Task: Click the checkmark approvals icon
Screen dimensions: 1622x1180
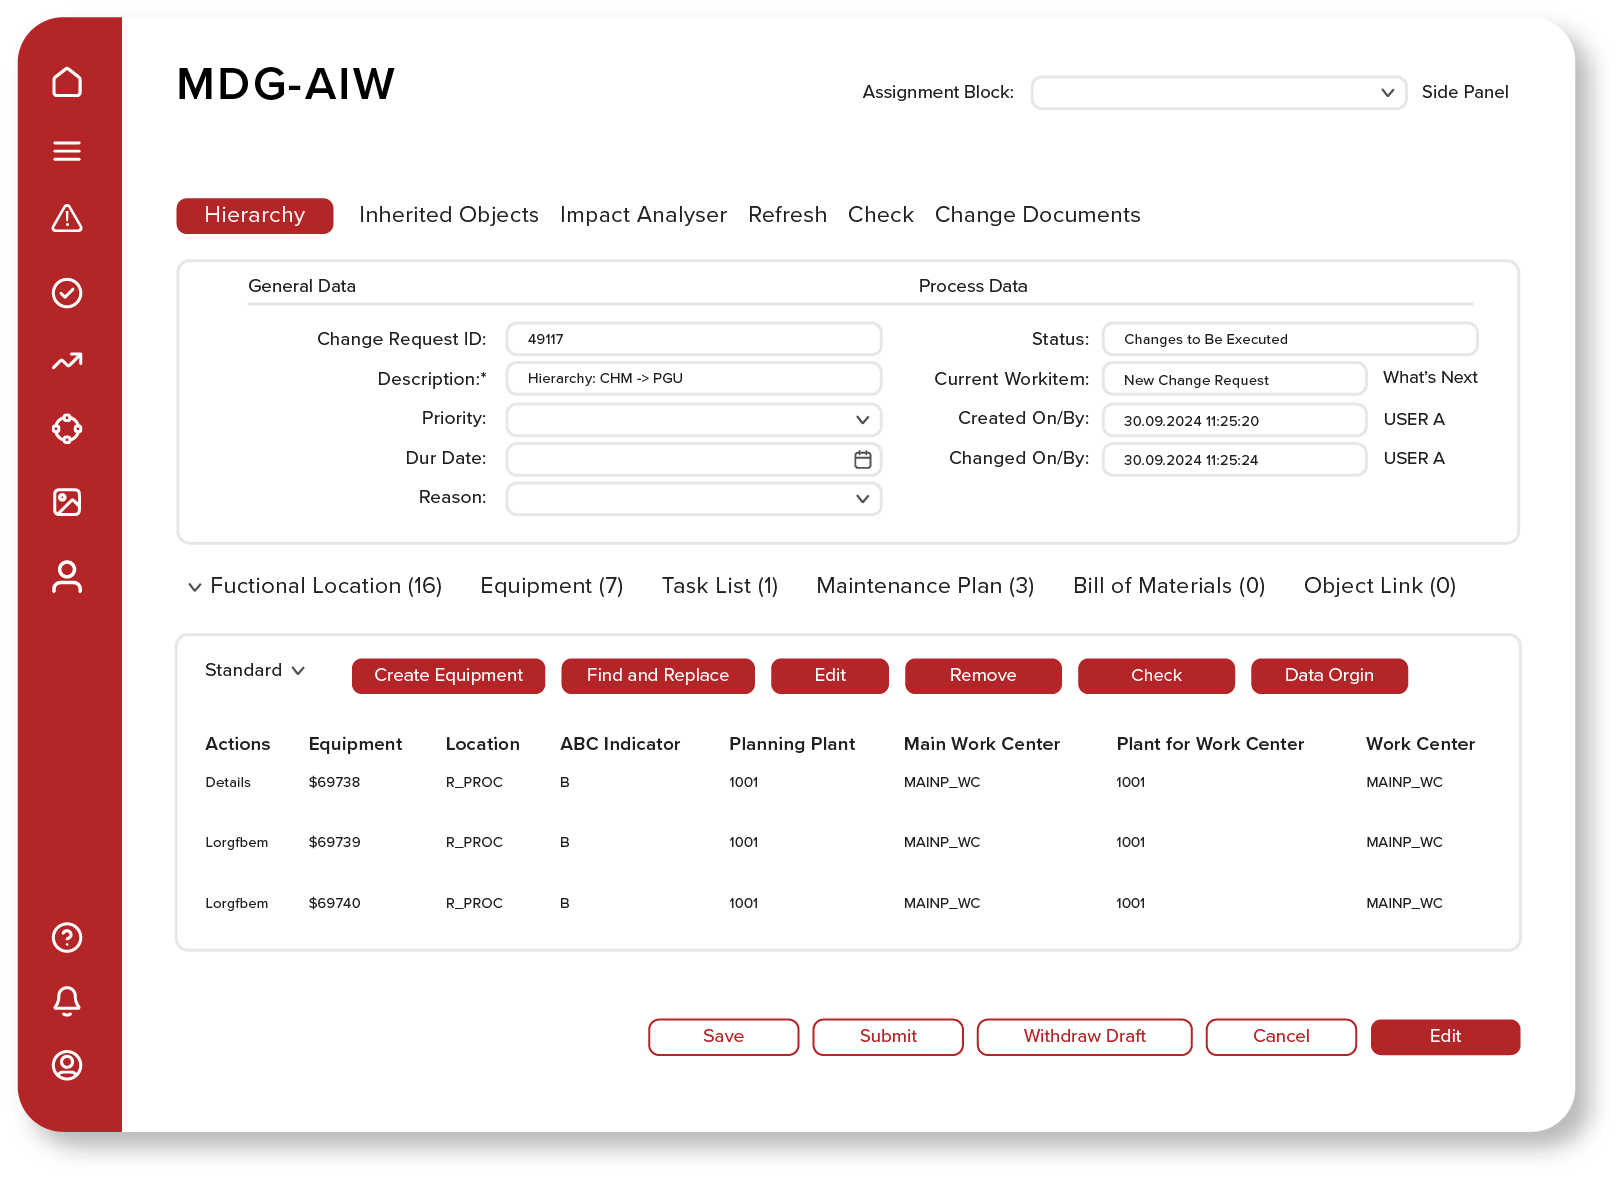Action: click(67, 293)
